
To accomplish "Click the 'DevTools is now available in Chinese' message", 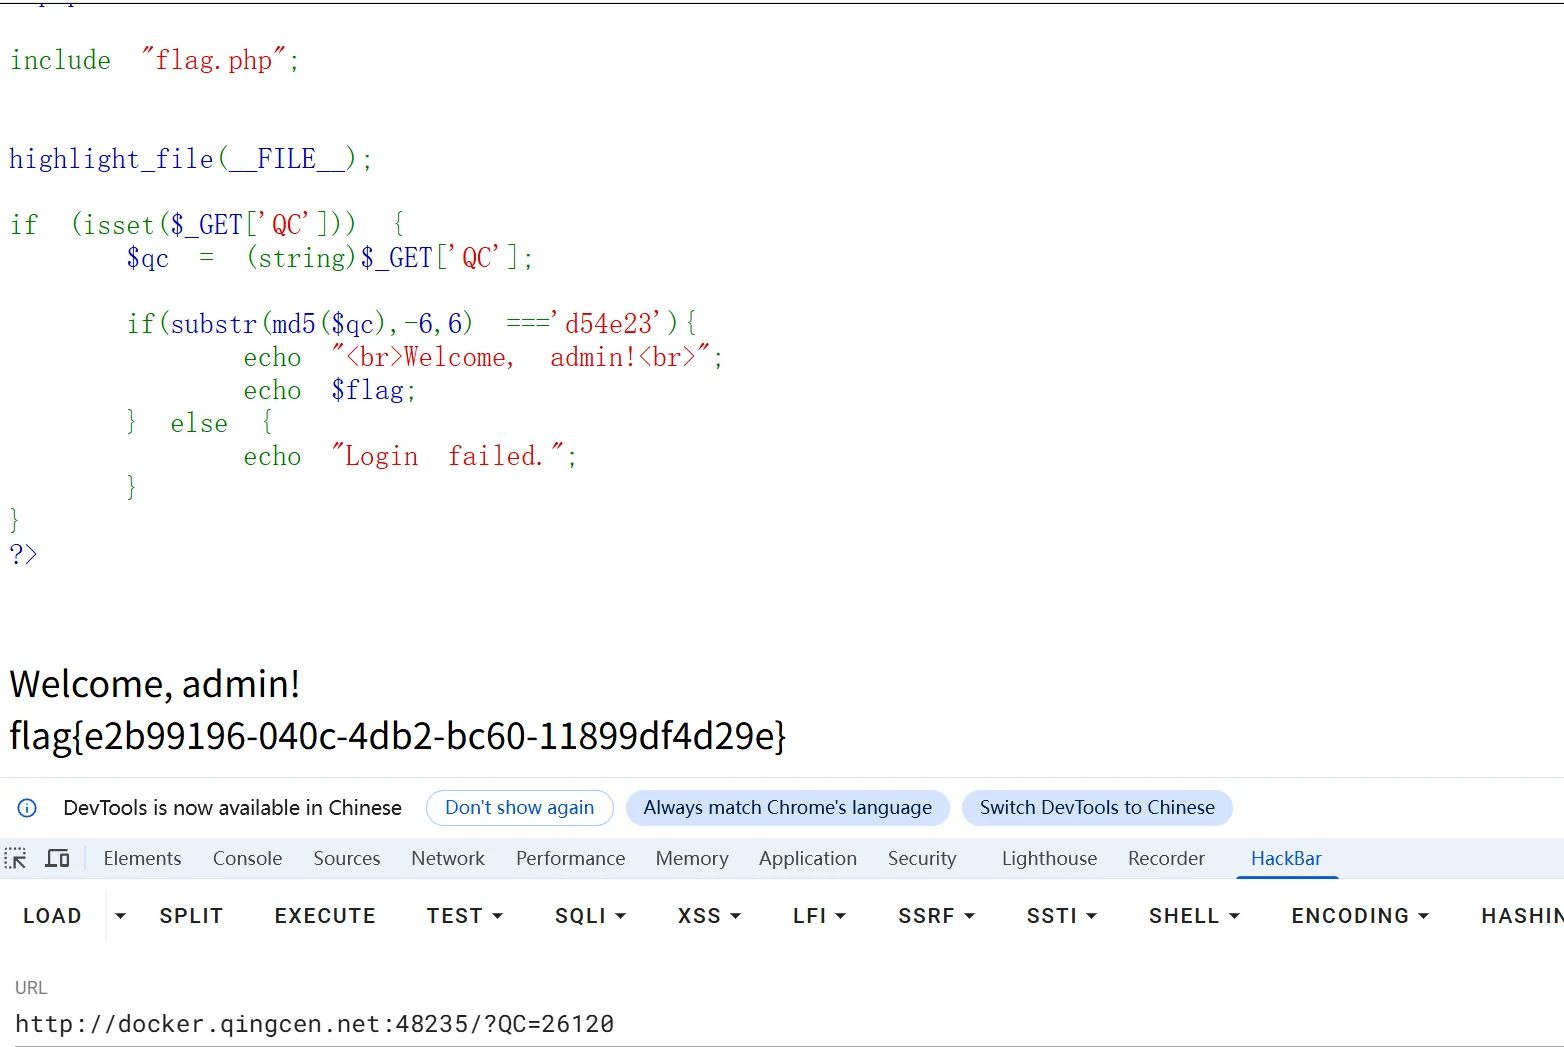I will [232, 808].
